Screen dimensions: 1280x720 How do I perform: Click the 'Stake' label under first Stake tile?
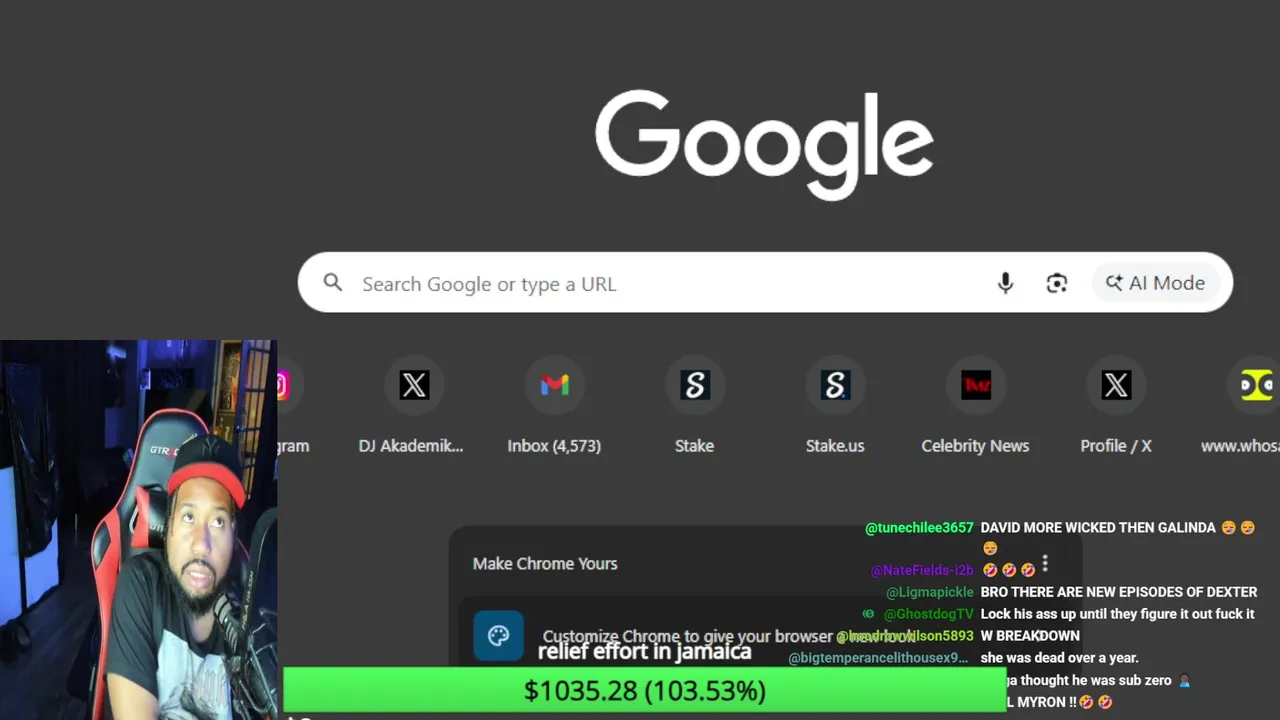pyautogui.click(x=694, y=446)
